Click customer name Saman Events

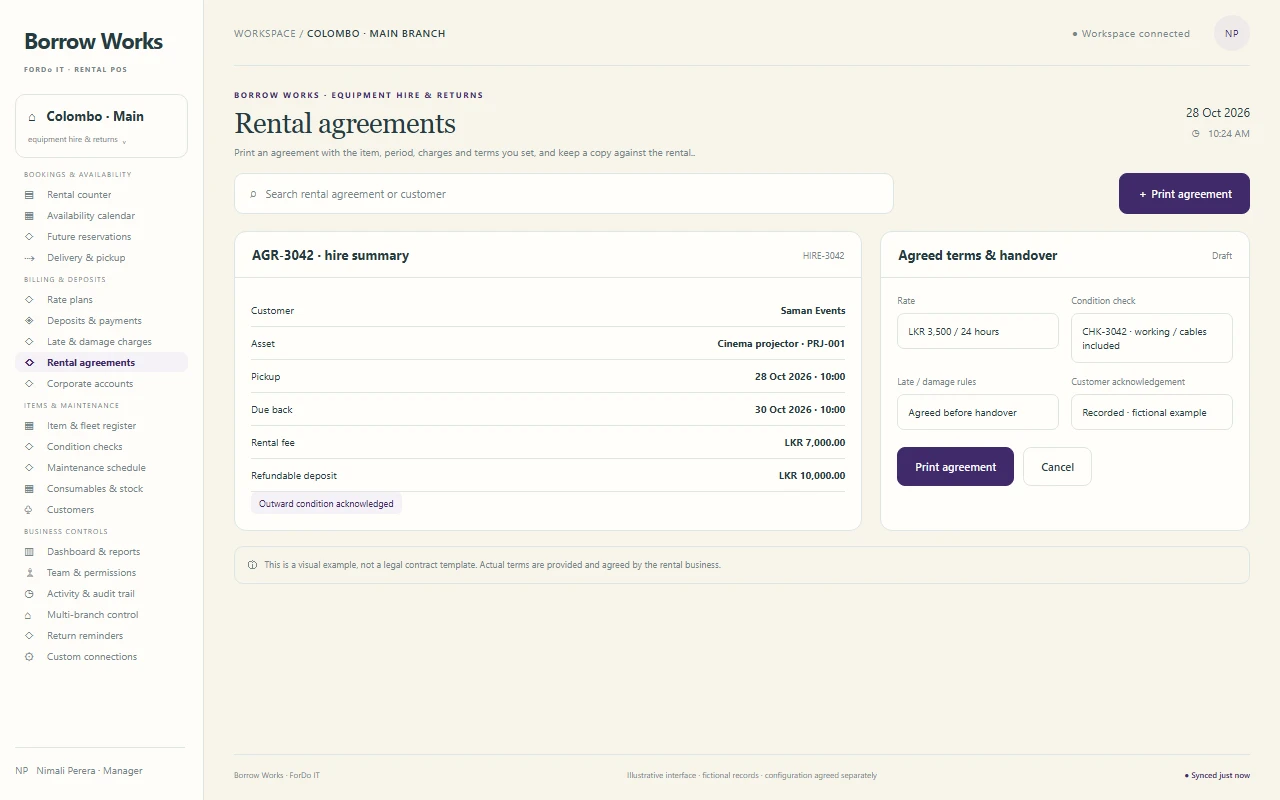(813, 311)
